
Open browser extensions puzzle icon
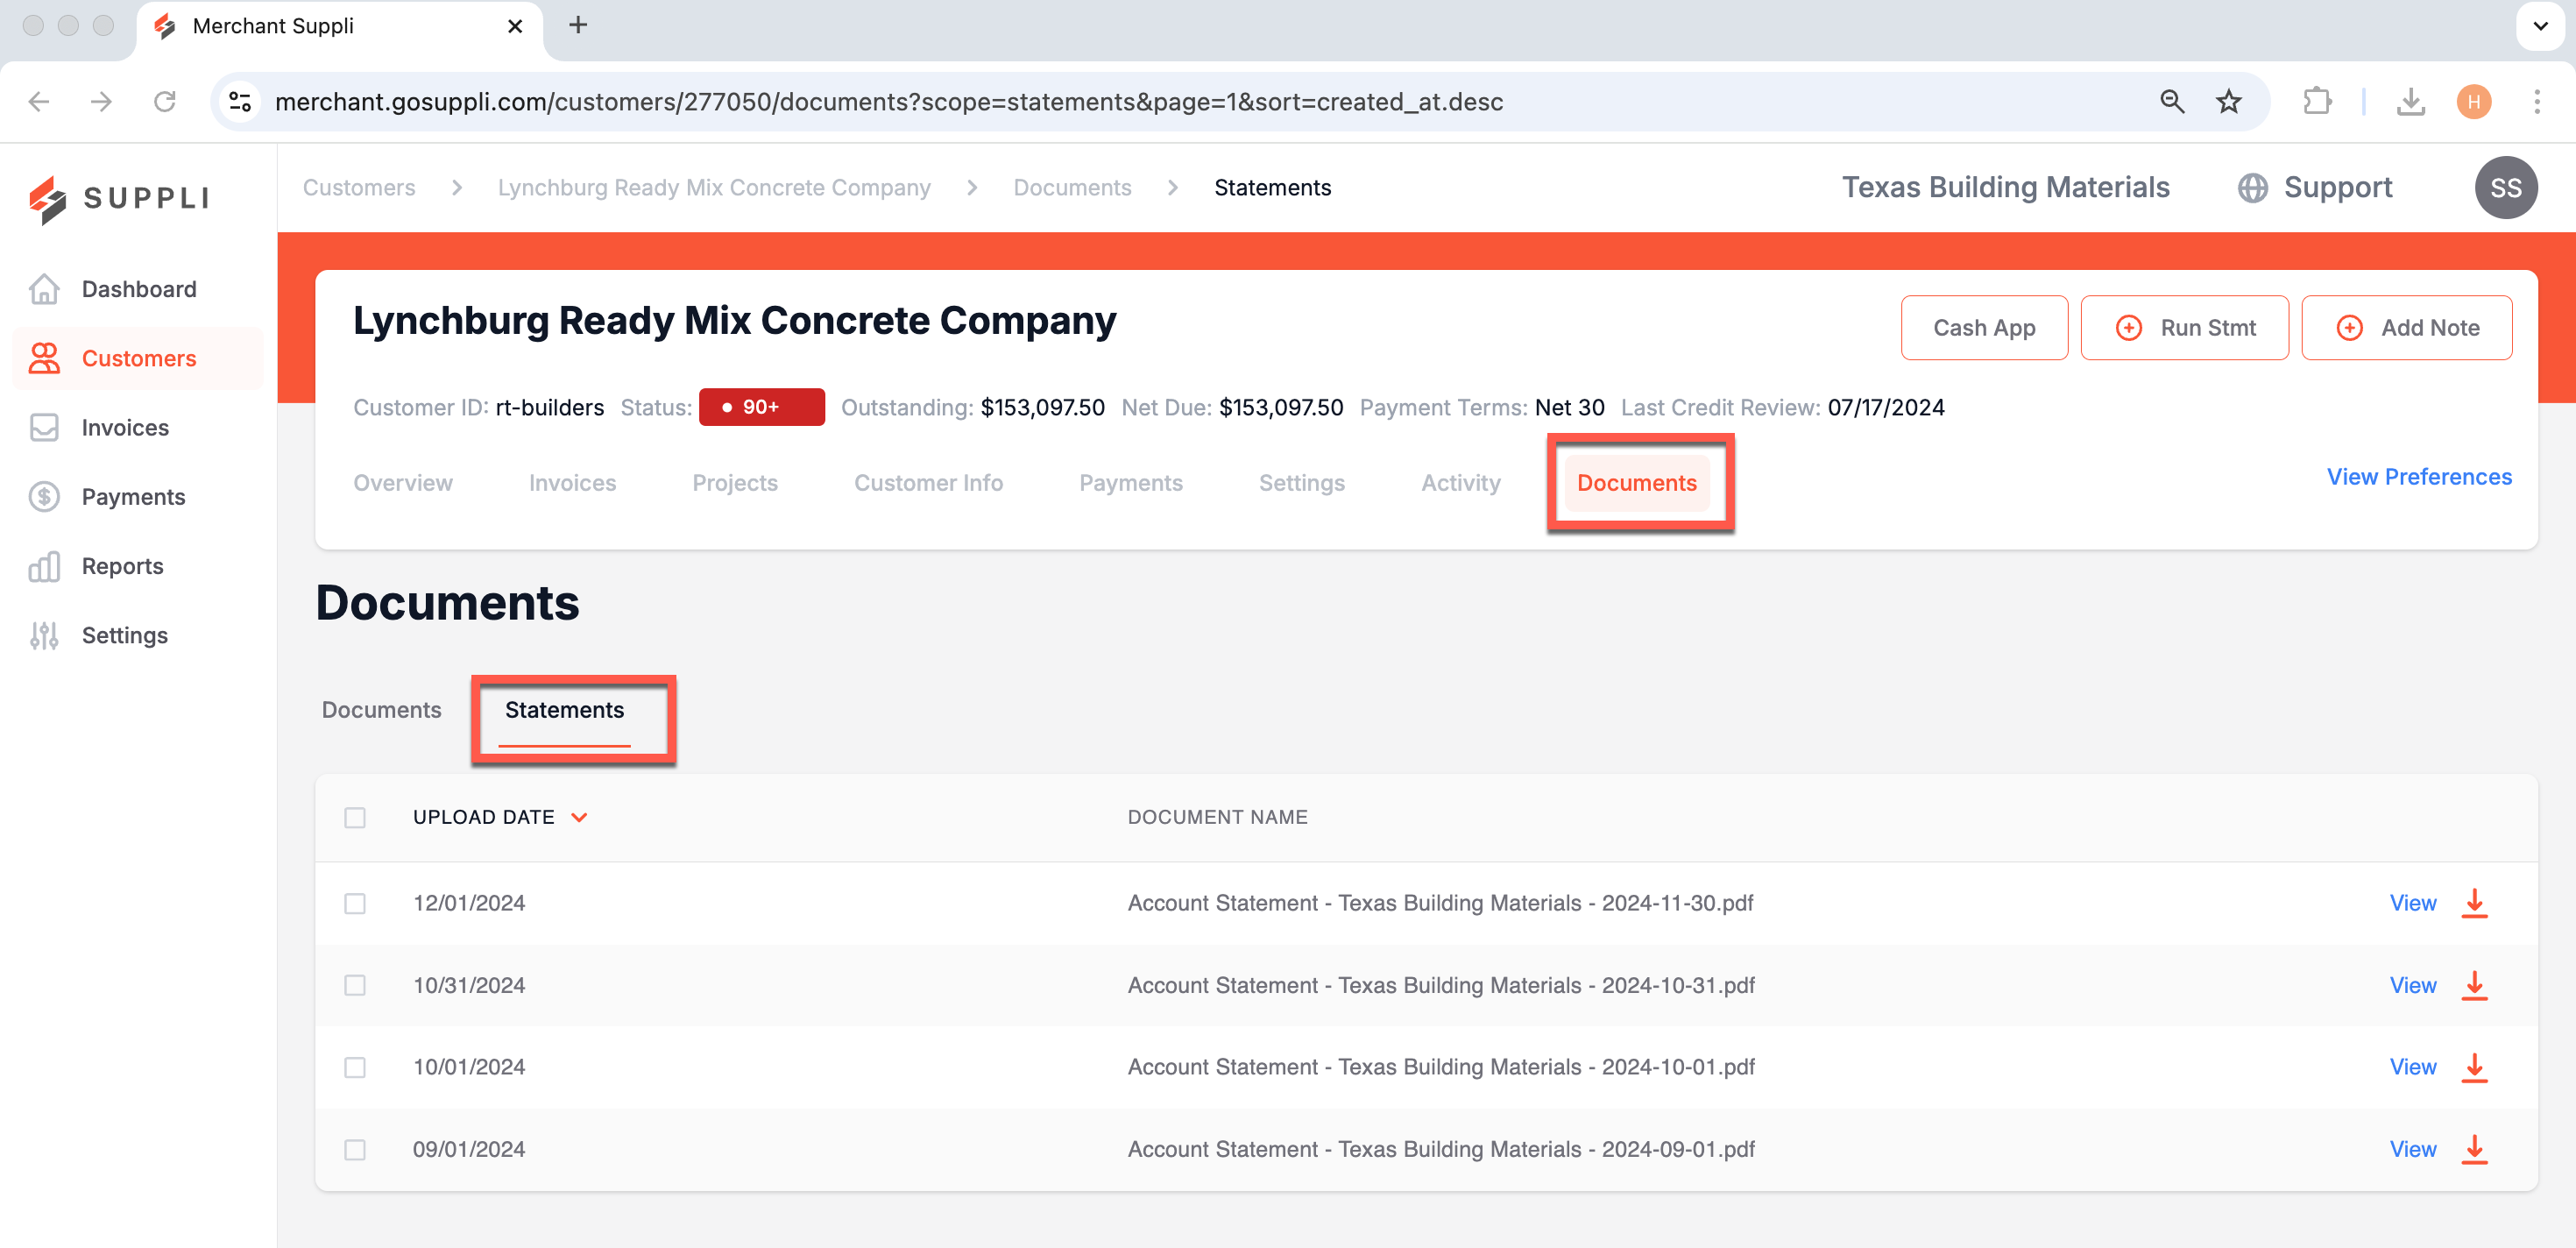click(x=2317, y=101)
